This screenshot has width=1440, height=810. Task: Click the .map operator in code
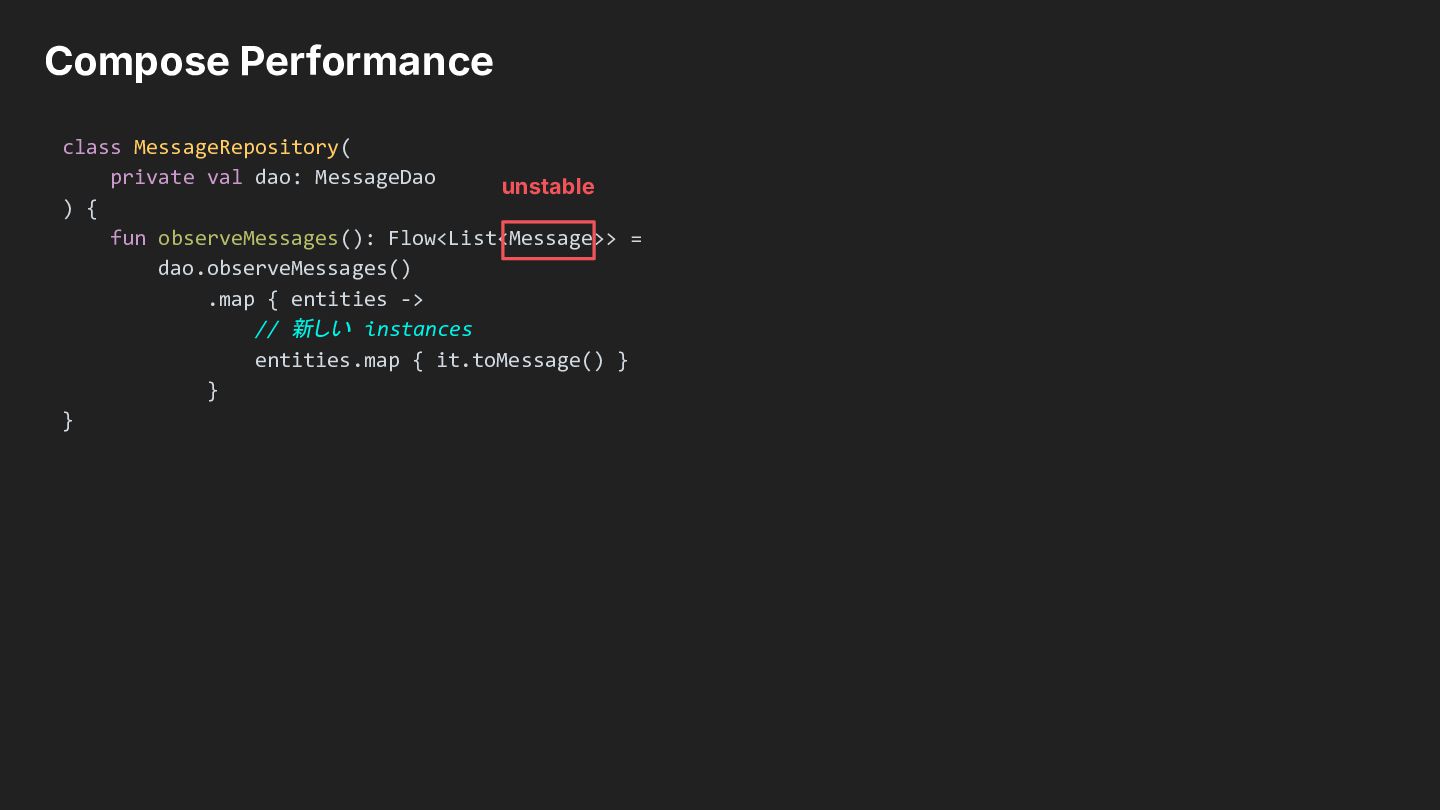click(x=231, y=299)
